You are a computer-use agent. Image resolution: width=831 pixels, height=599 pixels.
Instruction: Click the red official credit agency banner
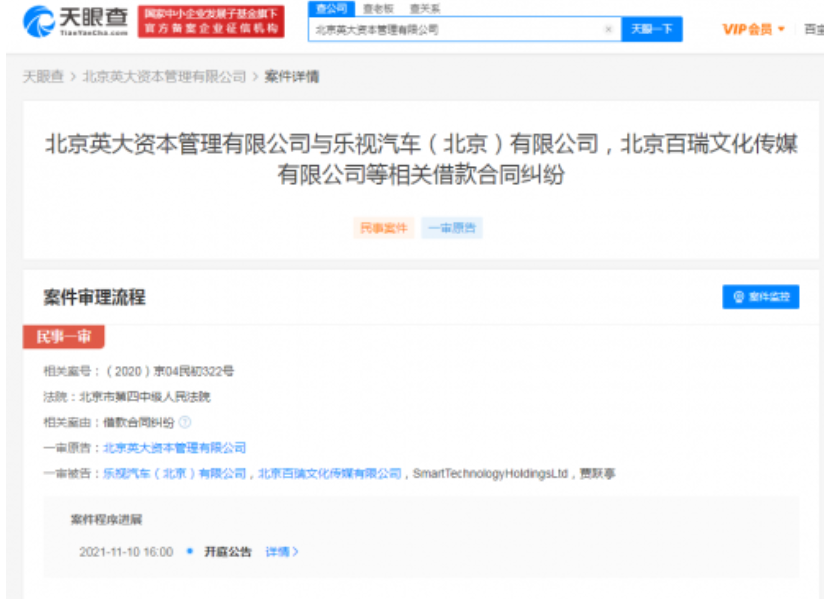point(210,21)
